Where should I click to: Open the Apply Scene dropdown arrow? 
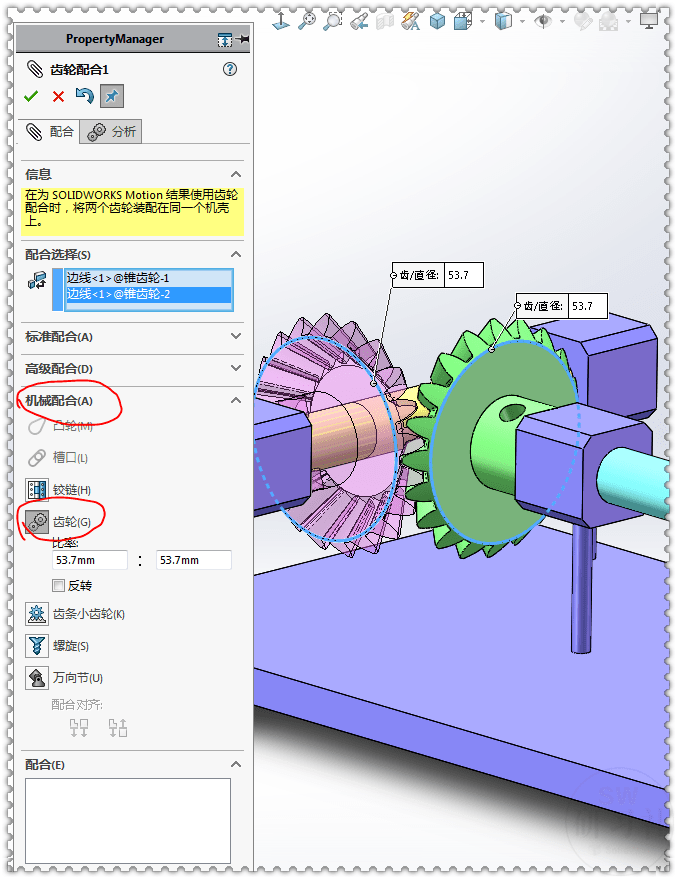click(x=628, y=22)
